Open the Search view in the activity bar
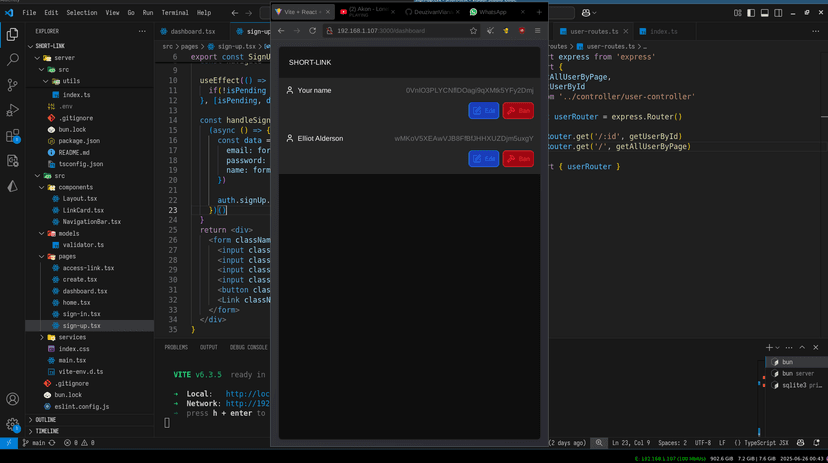Image resolution: width=828 pixels, height=463 pixels. 12,60
